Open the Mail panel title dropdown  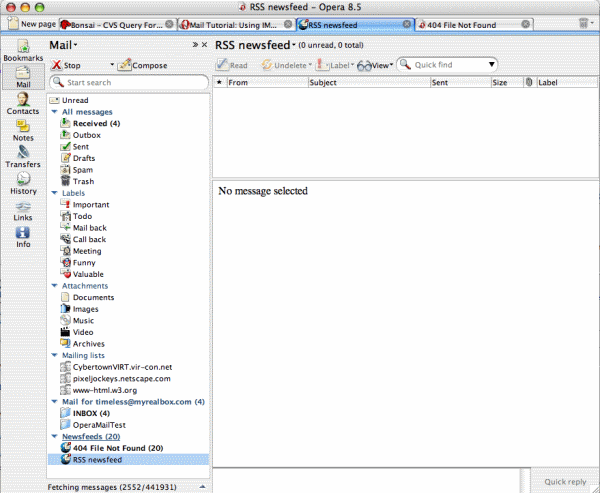point(75,45)
